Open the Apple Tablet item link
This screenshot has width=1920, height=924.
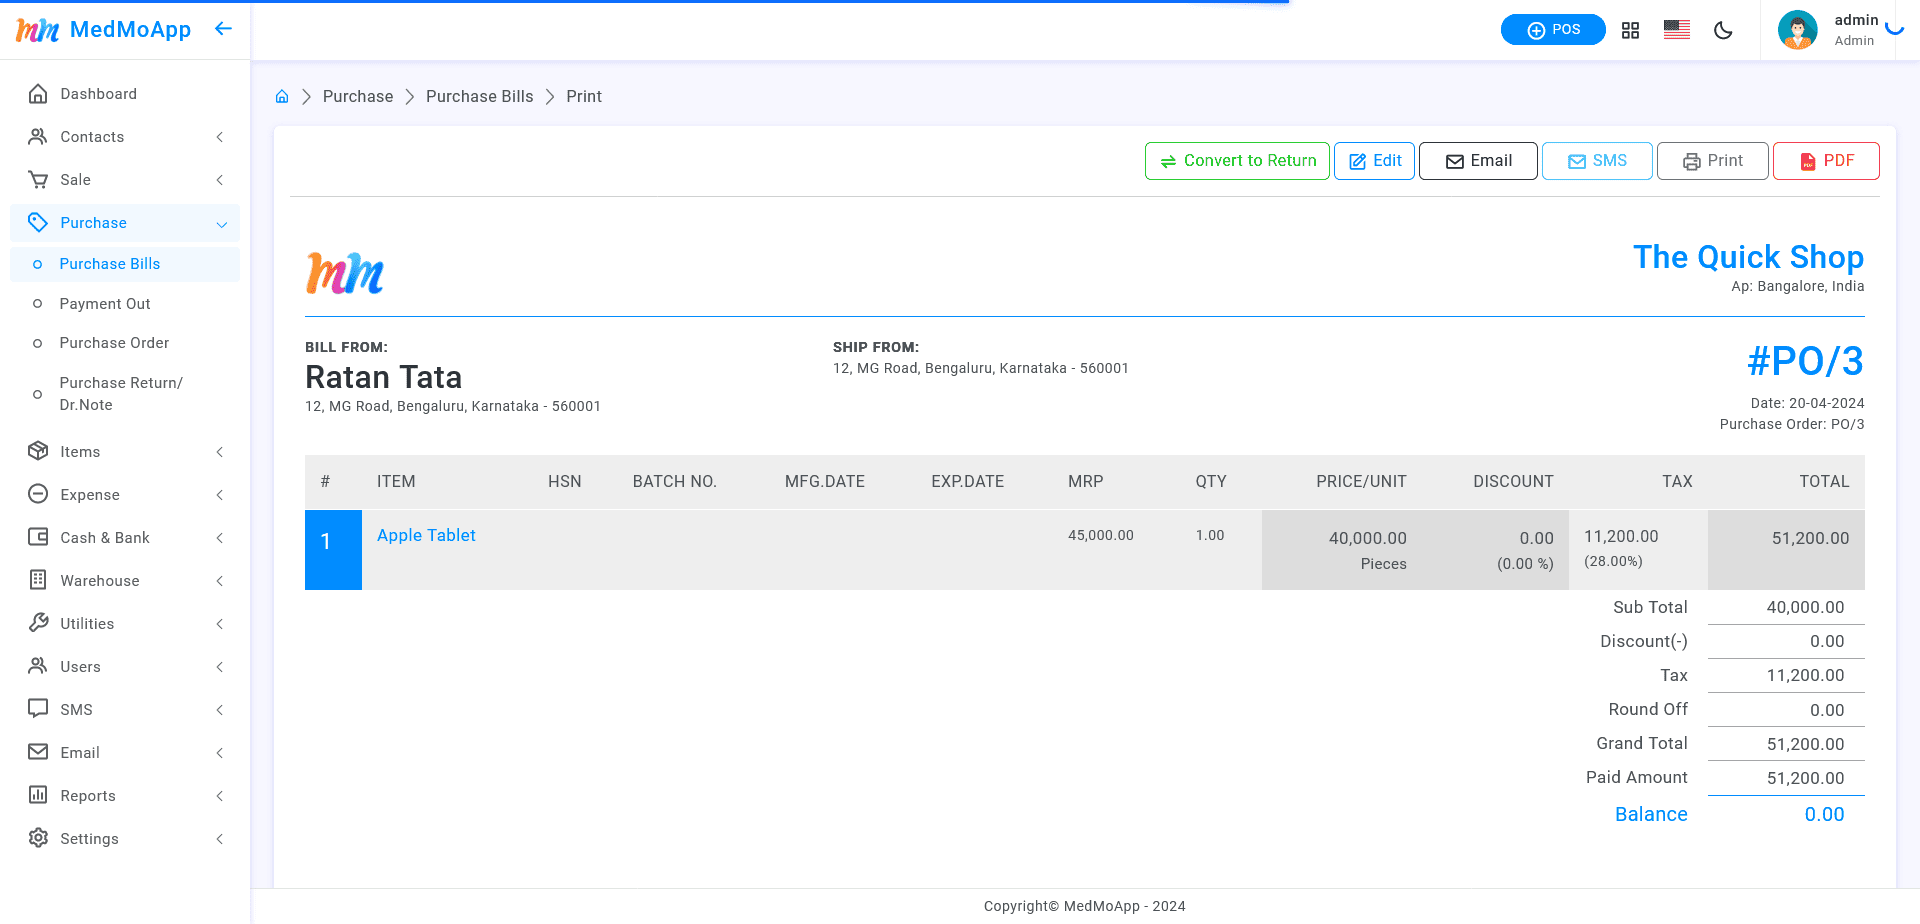point(426,536)
